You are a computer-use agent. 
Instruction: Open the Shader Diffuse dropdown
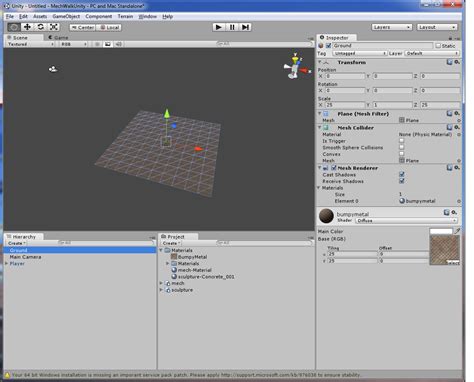tap(406, 221)
